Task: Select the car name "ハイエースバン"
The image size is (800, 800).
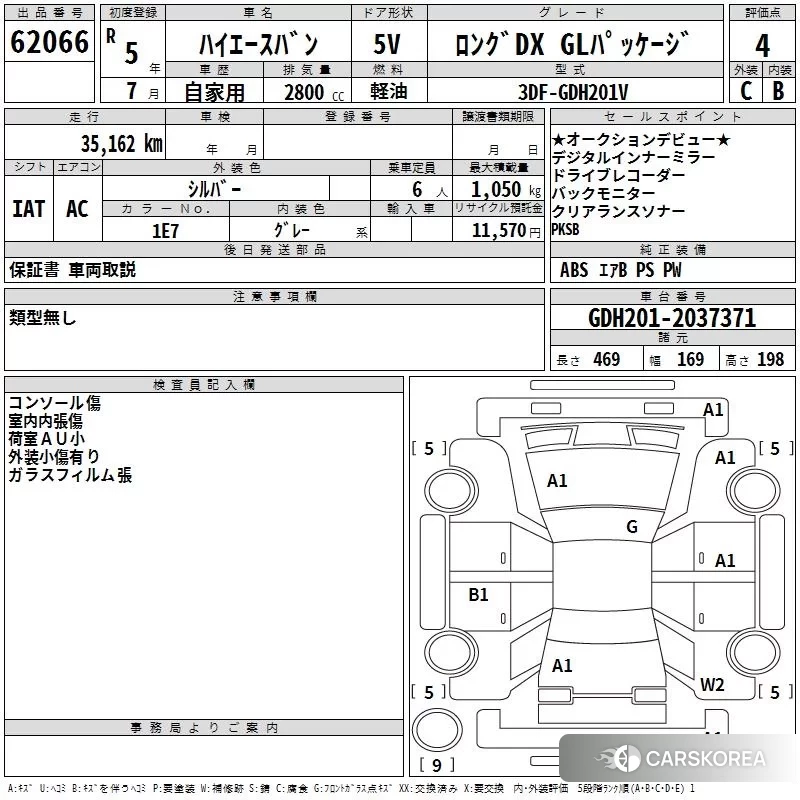Action: coord(258,44)
